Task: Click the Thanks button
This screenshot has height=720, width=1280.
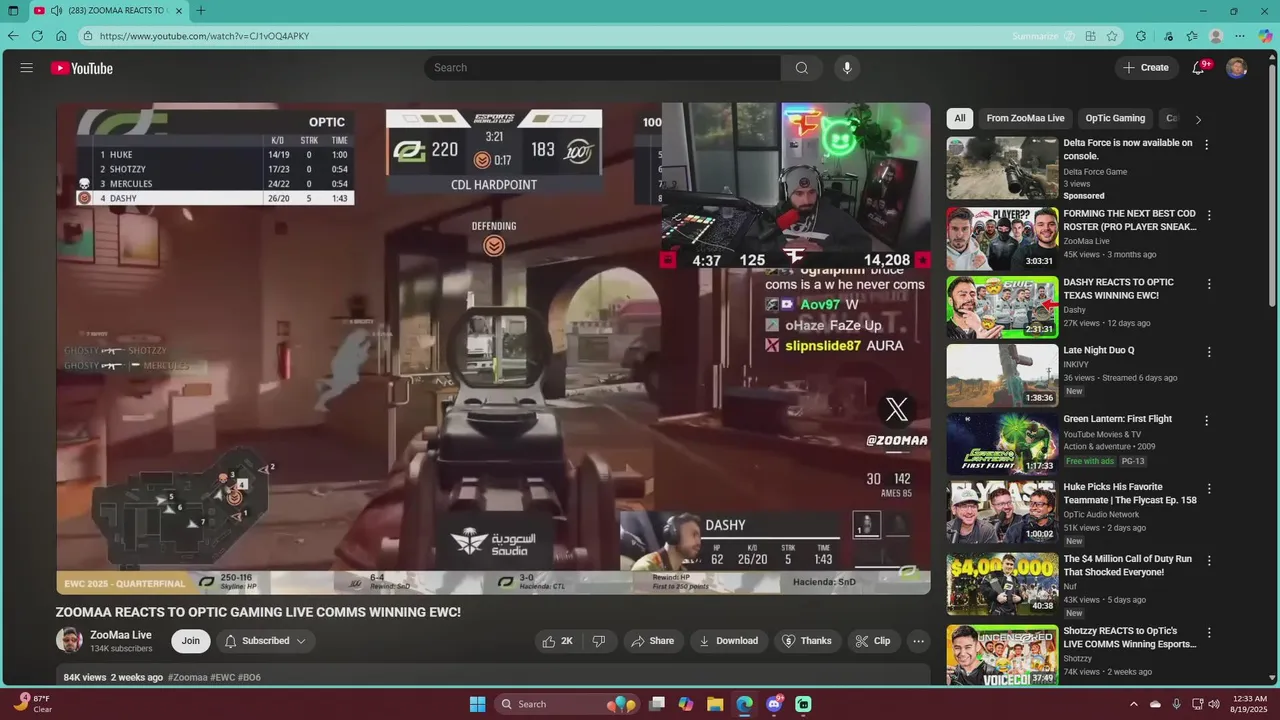Action: (807, 641)
